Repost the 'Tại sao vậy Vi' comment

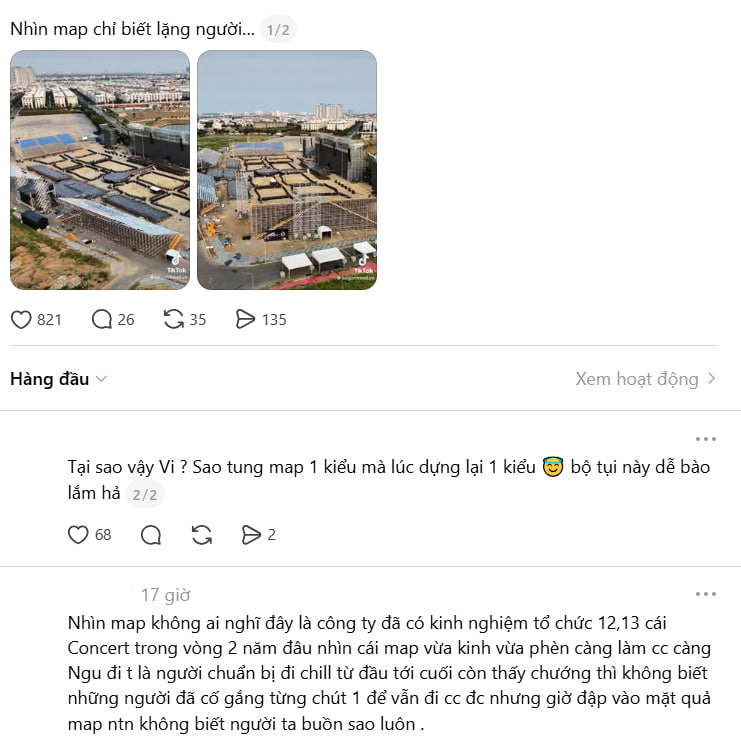[x=202, y=535]
